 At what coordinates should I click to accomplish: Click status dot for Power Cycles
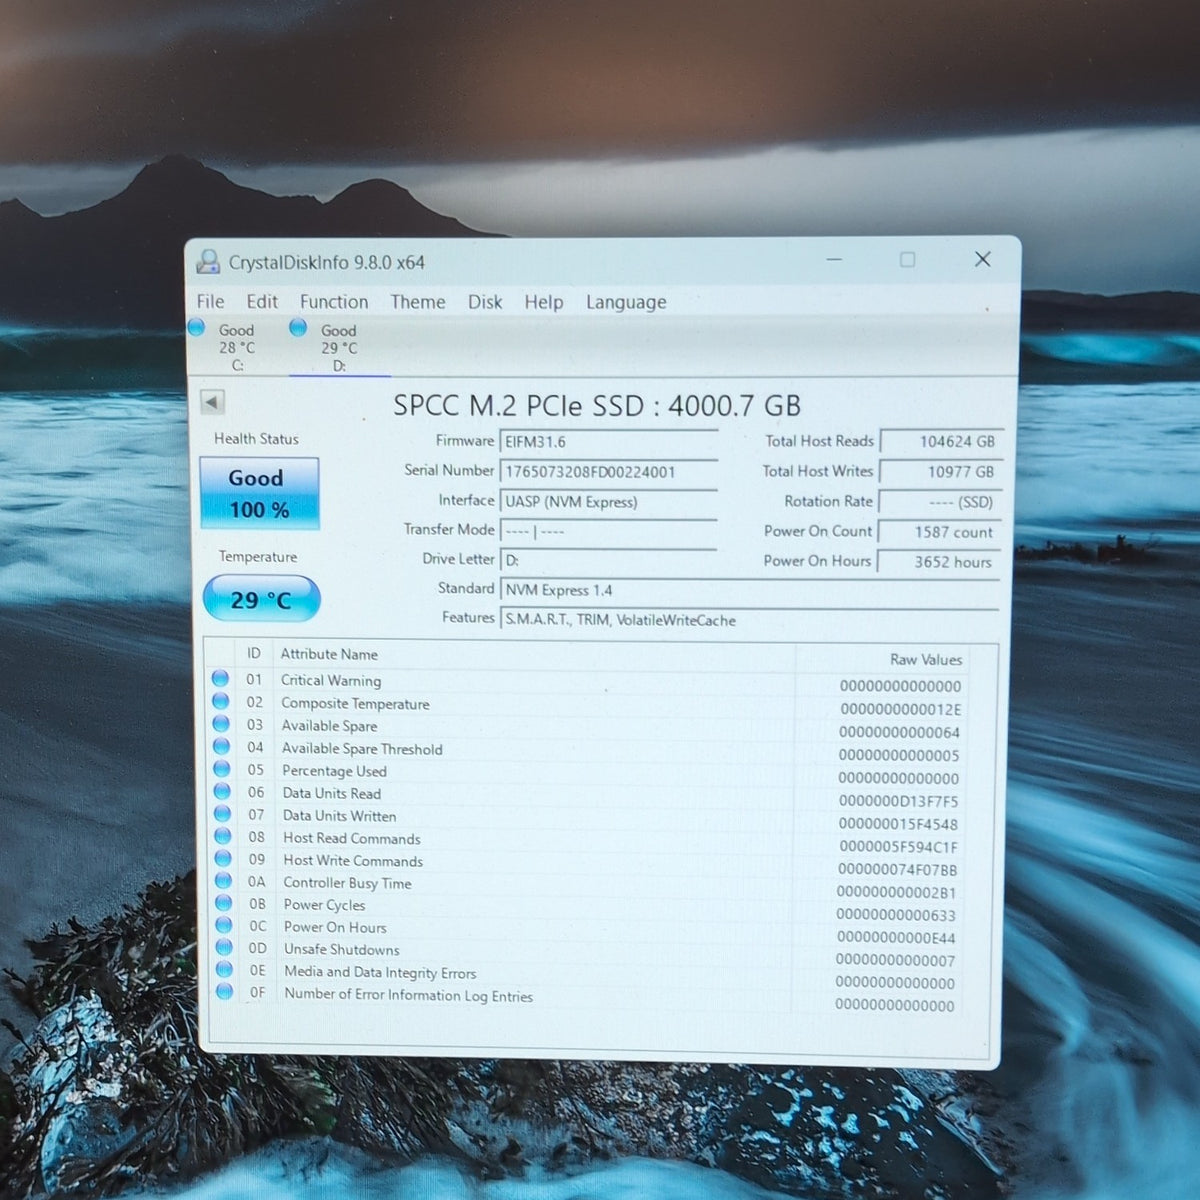222,903
